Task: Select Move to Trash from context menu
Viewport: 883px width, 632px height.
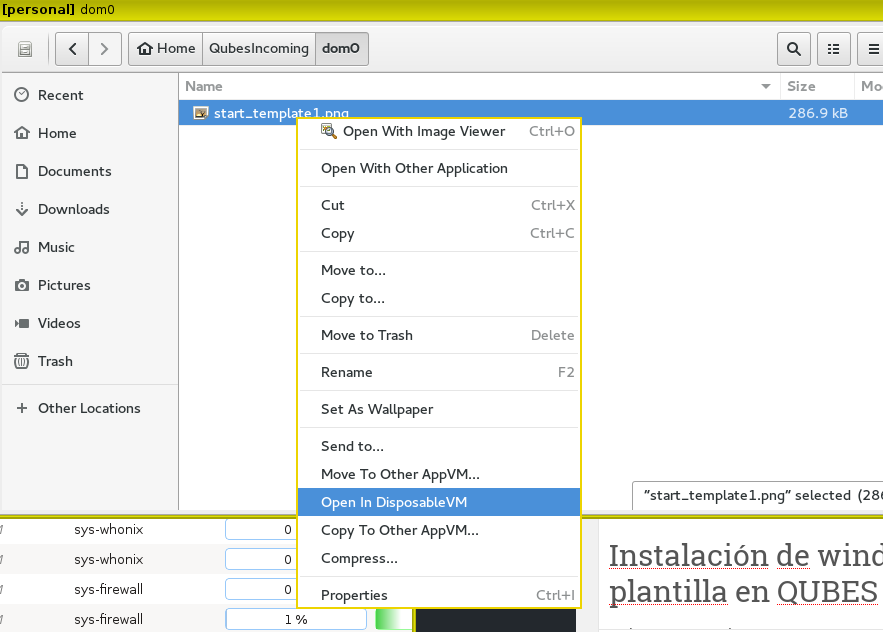Action: [x=366, y=335]
